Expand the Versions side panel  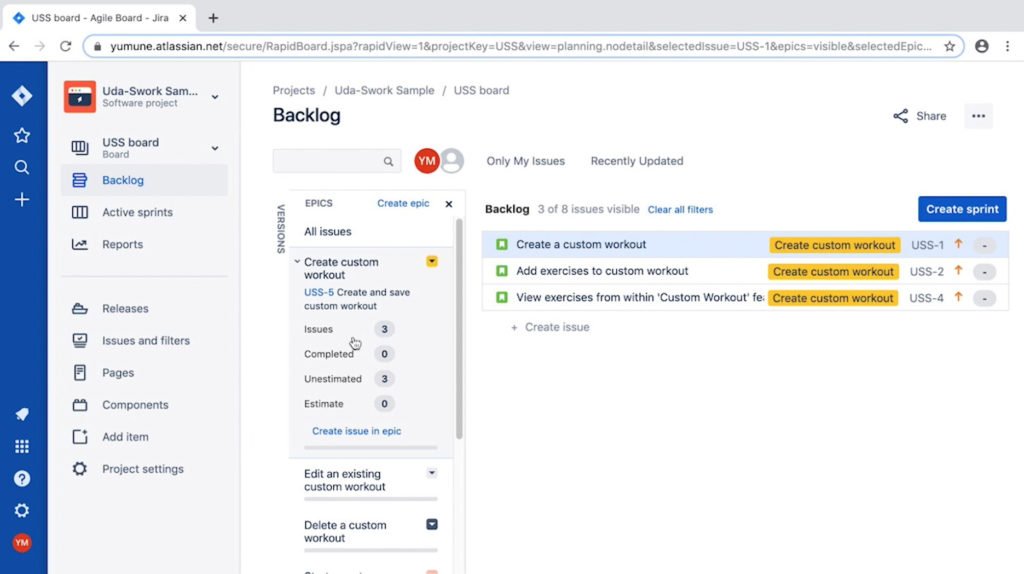[281, 229]
